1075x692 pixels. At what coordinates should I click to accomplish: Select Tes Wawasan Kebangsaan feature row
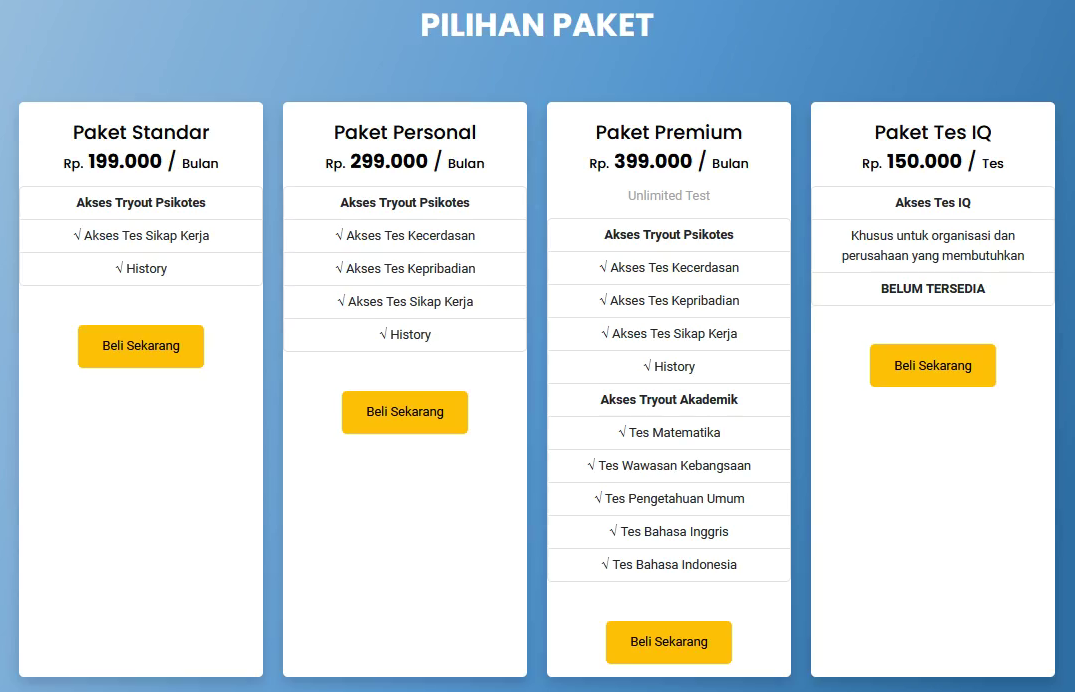point(669,466)
